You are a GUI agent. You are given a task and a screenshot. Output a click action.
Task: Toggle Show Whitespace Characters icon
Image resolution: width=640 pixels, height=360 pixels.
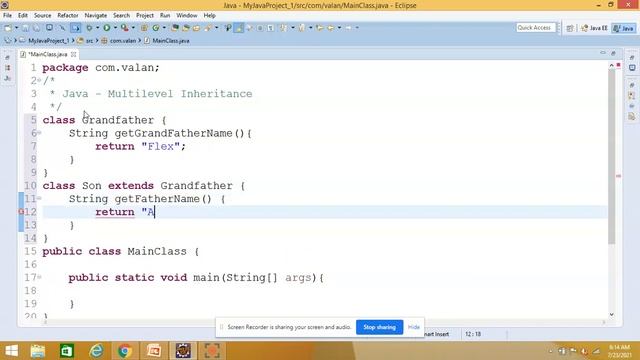[271, 28]
